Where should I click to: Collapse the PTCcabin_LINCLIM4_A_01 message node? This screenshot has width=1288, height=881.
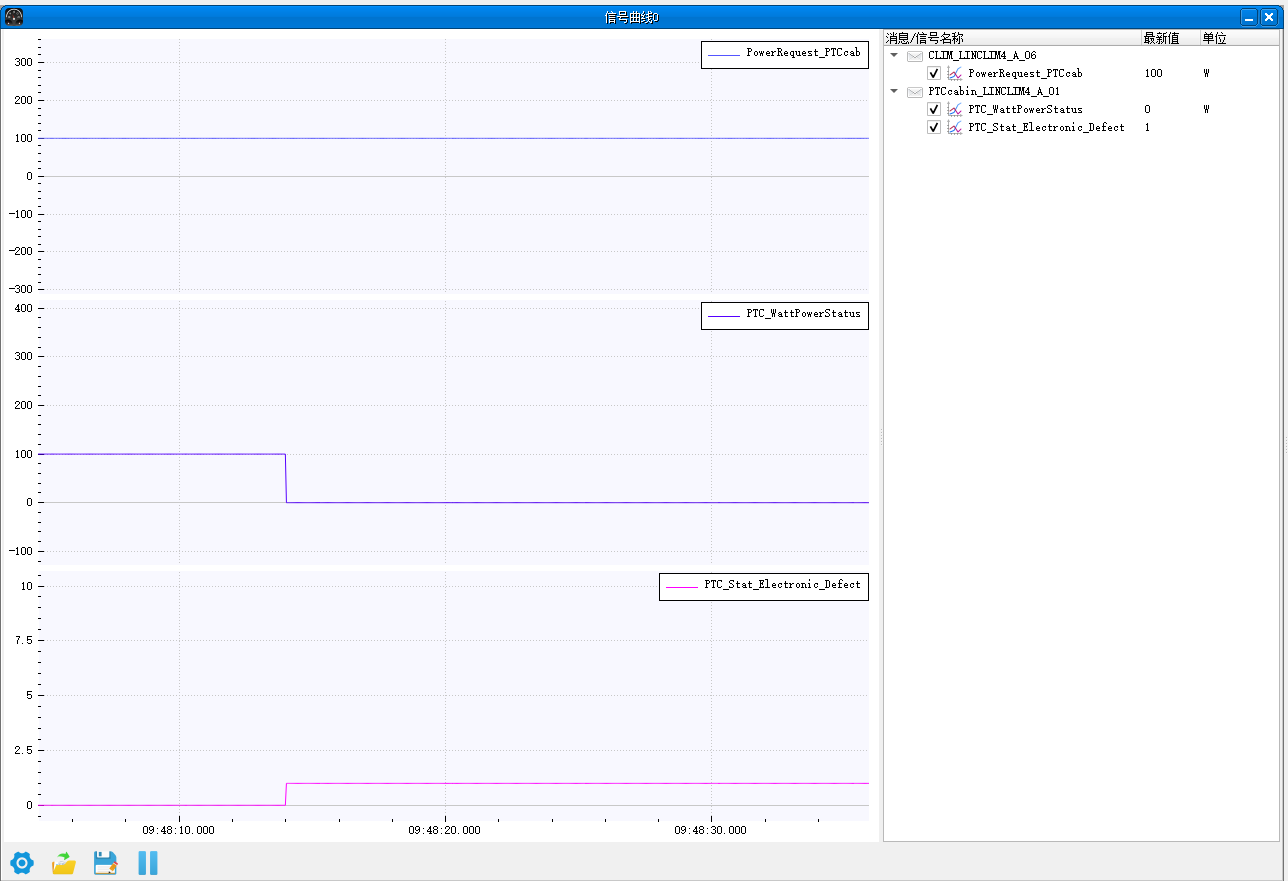tap(894, 91)
